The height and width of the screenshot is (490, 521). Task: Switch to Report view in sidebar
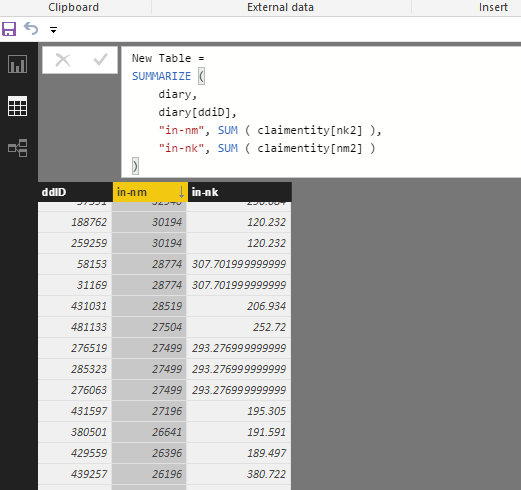[x=17, y=64]
